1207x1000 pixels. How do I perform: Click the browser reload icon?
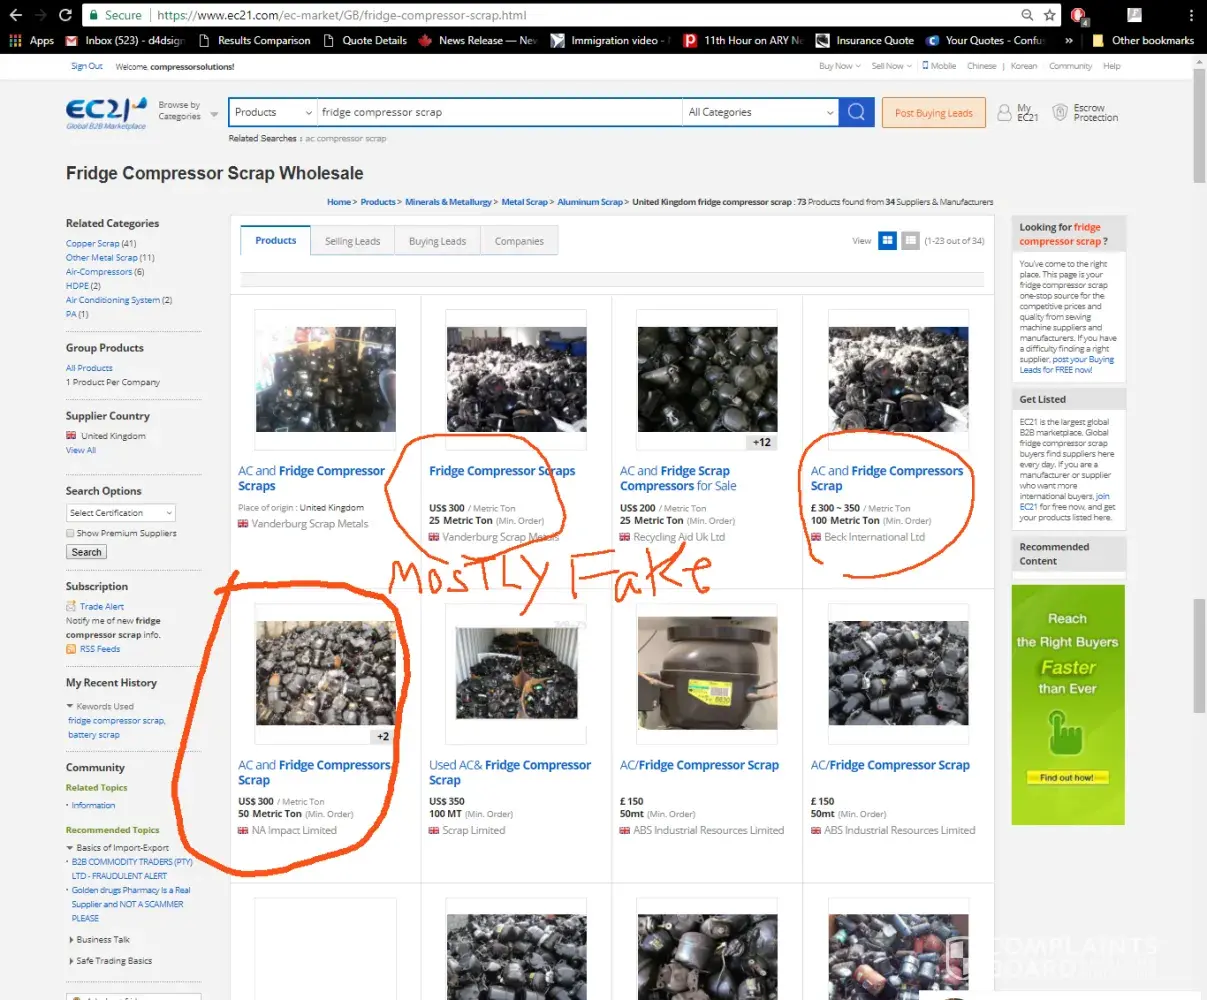(65, 15)
